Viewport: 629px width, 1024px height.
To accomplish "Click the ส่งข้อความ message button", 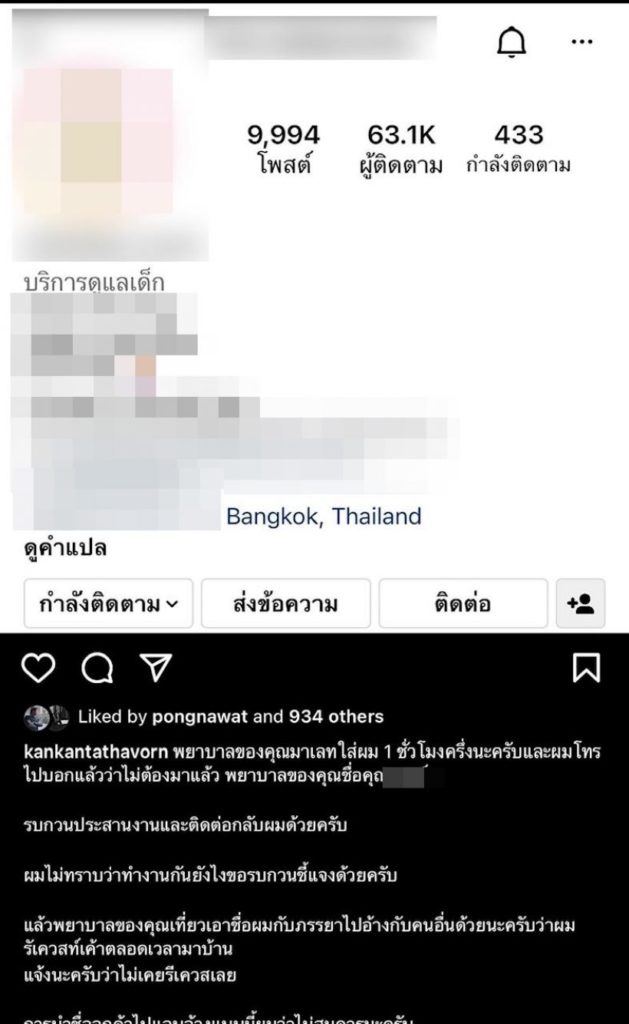I will pos(285,603).
